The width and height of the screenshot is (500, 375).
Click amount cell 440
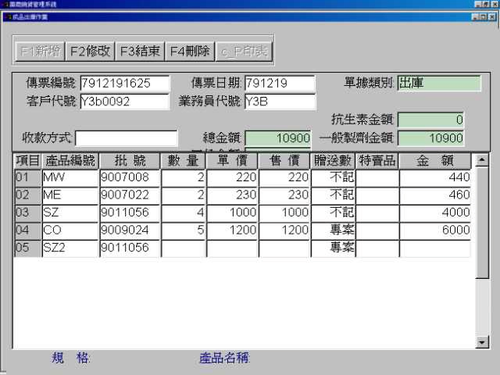(435, 178)
